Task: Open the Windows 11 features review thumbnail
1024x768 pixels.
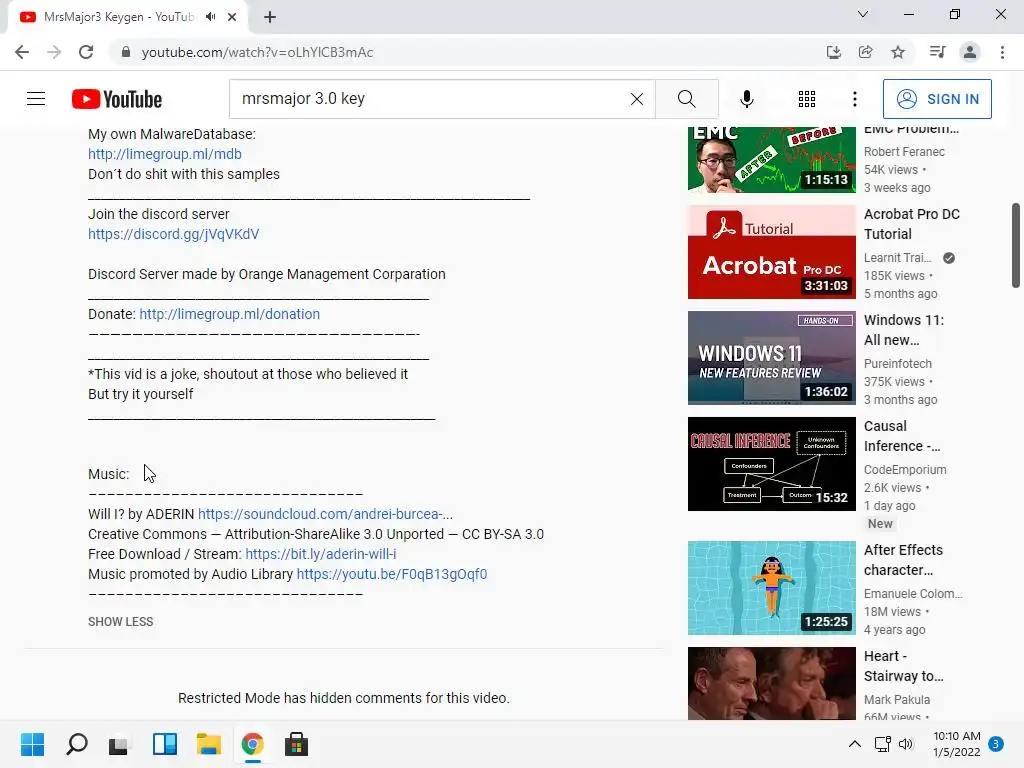Action: [x=771, y=358]
